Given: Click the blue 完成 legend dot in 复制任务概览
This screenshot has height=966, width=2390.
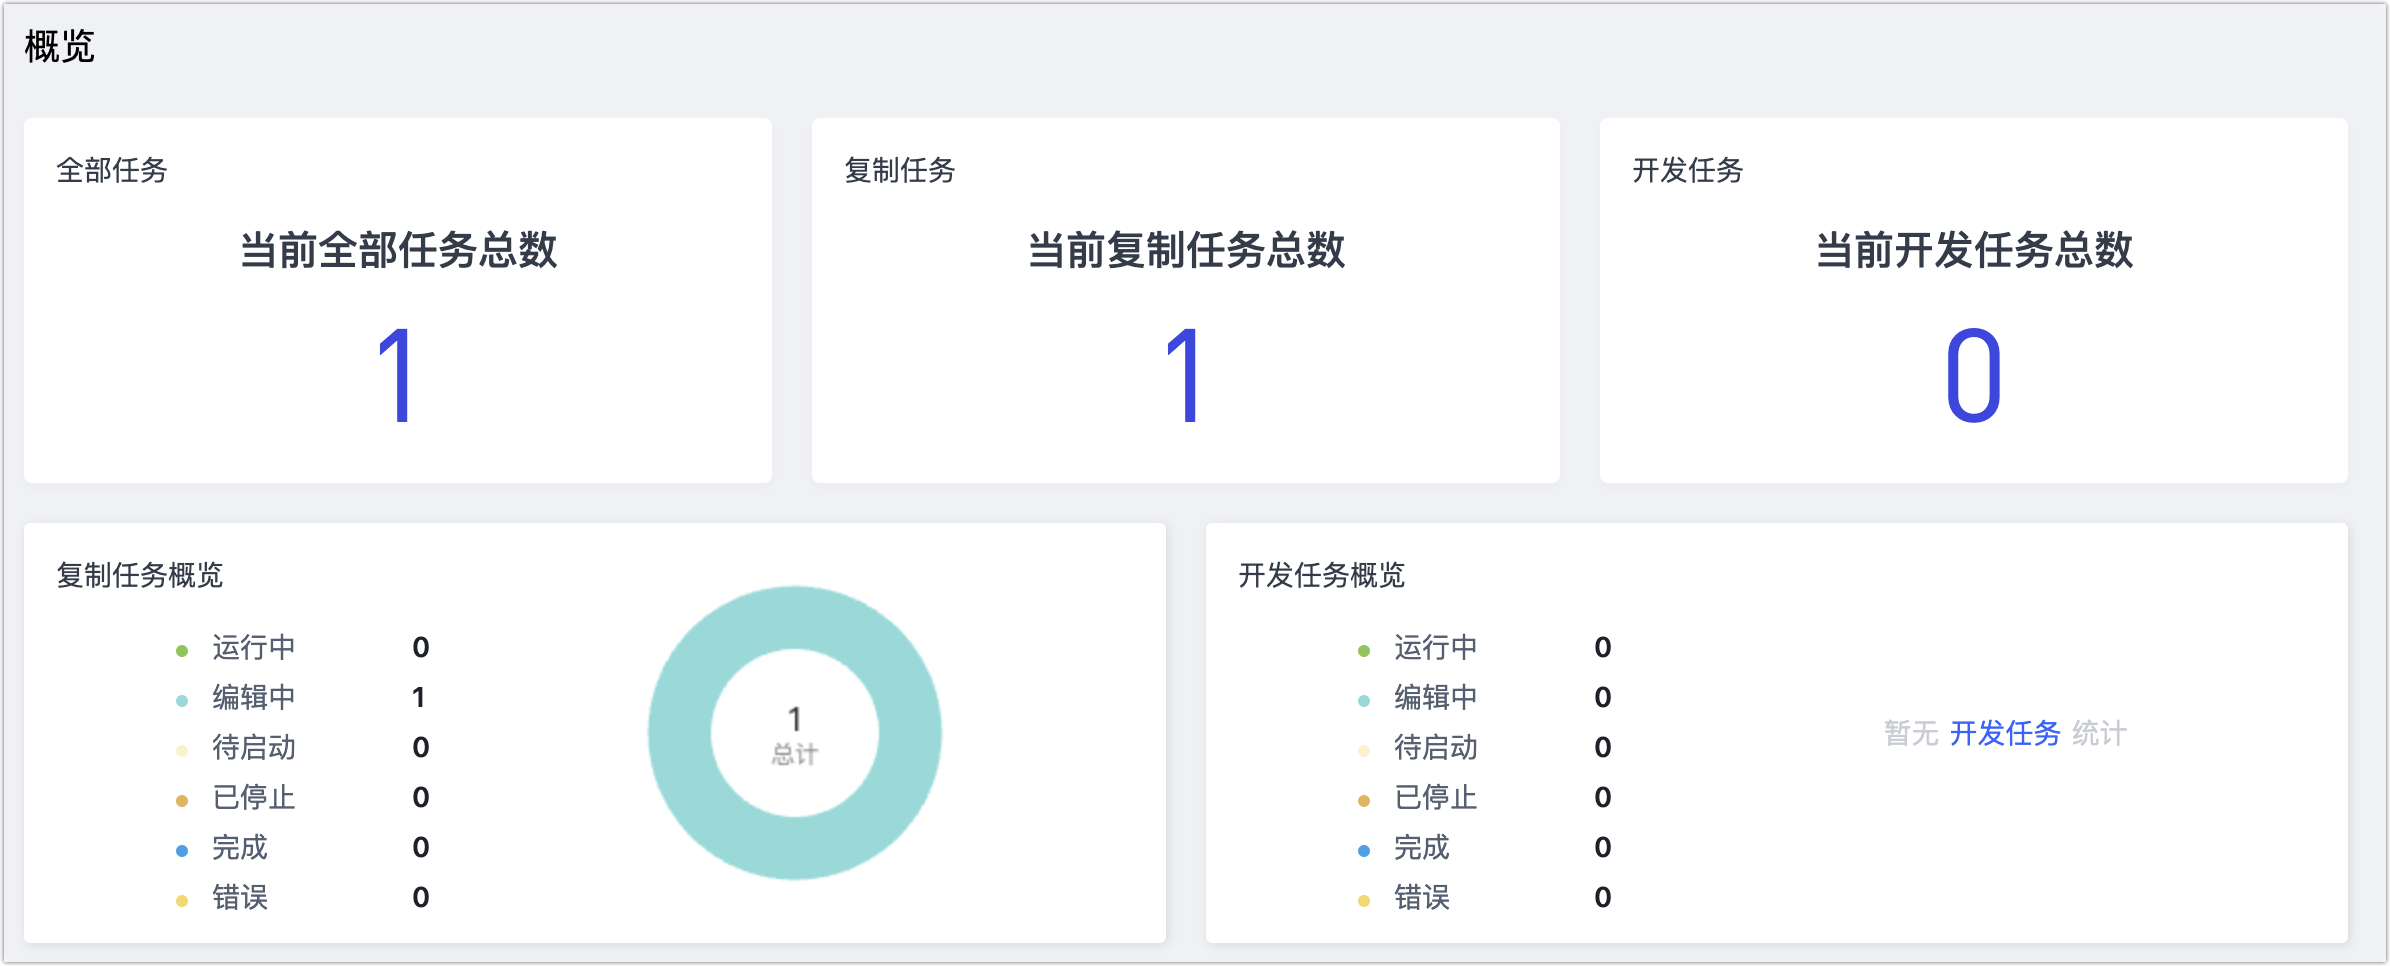Looking at the screenshot, I should point(182,848).
